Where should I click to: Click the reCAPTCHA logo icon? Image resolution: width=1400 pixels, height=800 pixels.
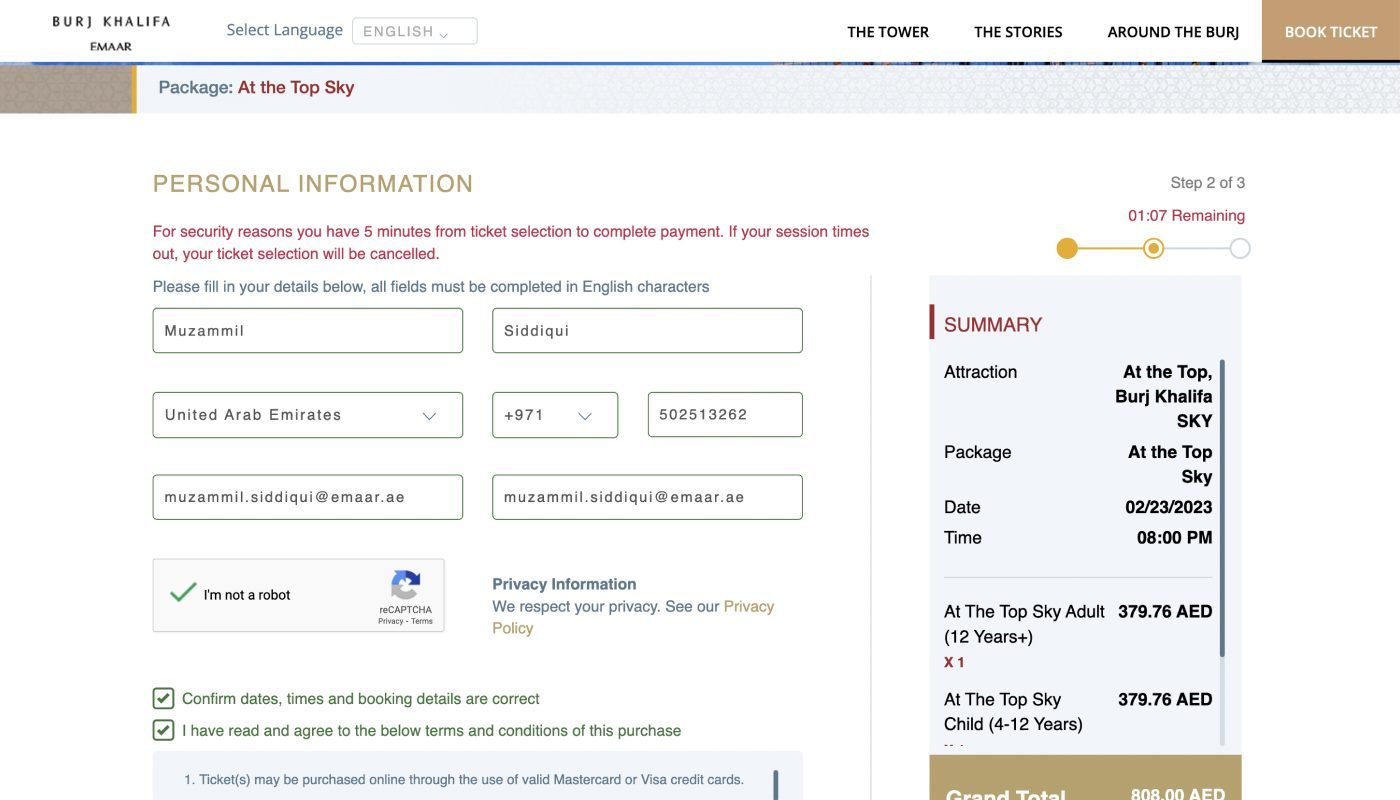pos(405,585)
